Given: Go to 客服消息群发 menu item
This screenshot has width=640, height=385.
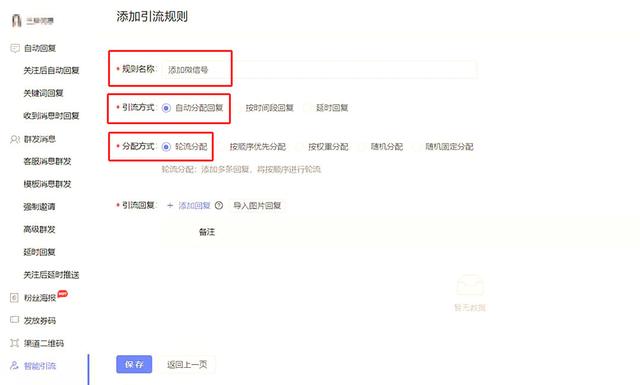Looking at the screenshot, I should [x=47, y=162].
